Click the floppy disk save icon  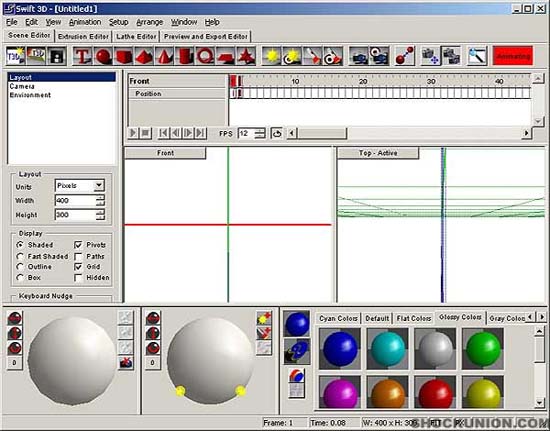(57, 56)
